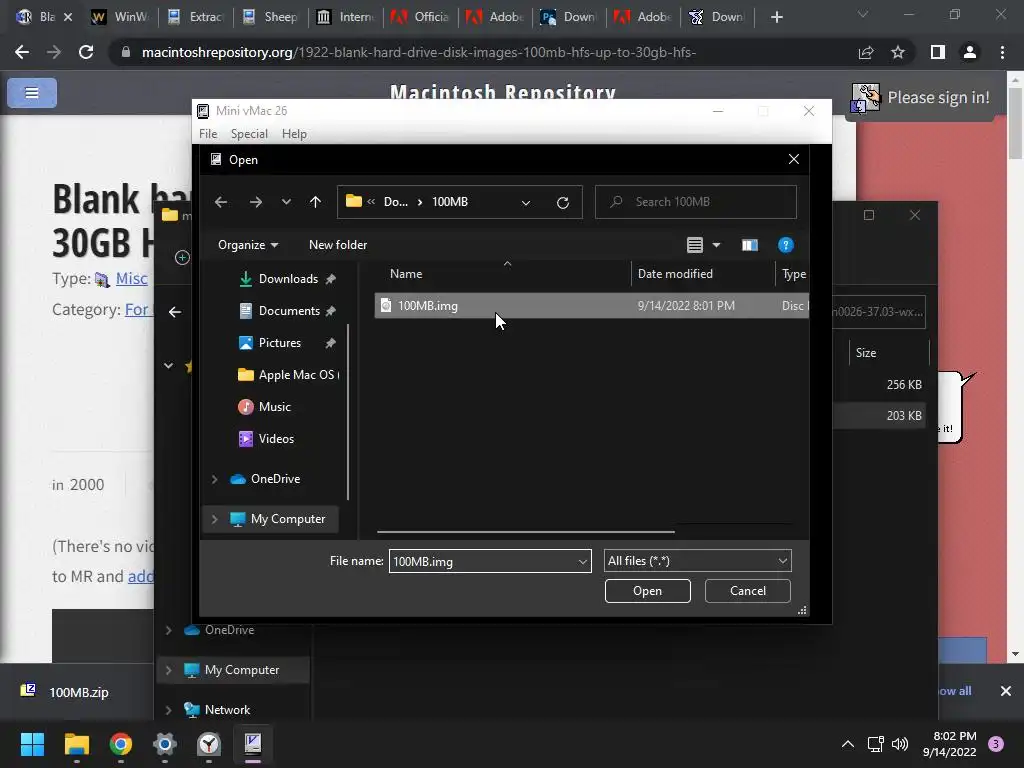Screen dimensions: 1024x768
Task: Open the All files type dropdown
Action: tap(697, 561)
